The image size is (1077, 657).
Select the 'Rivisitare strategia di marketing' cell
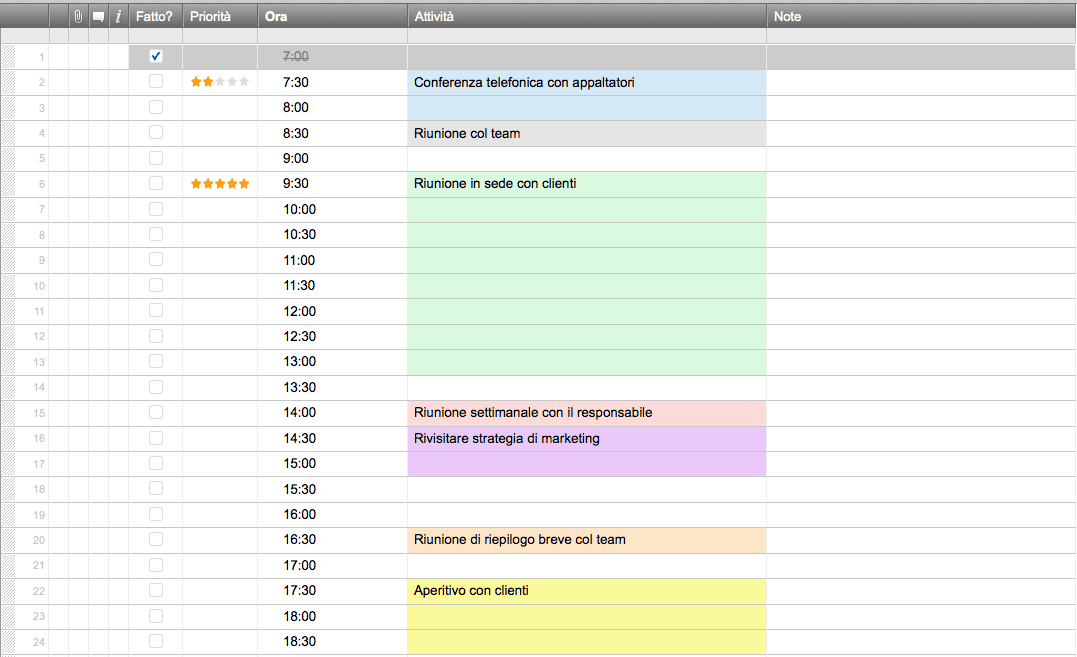click(x=587, y=439)
